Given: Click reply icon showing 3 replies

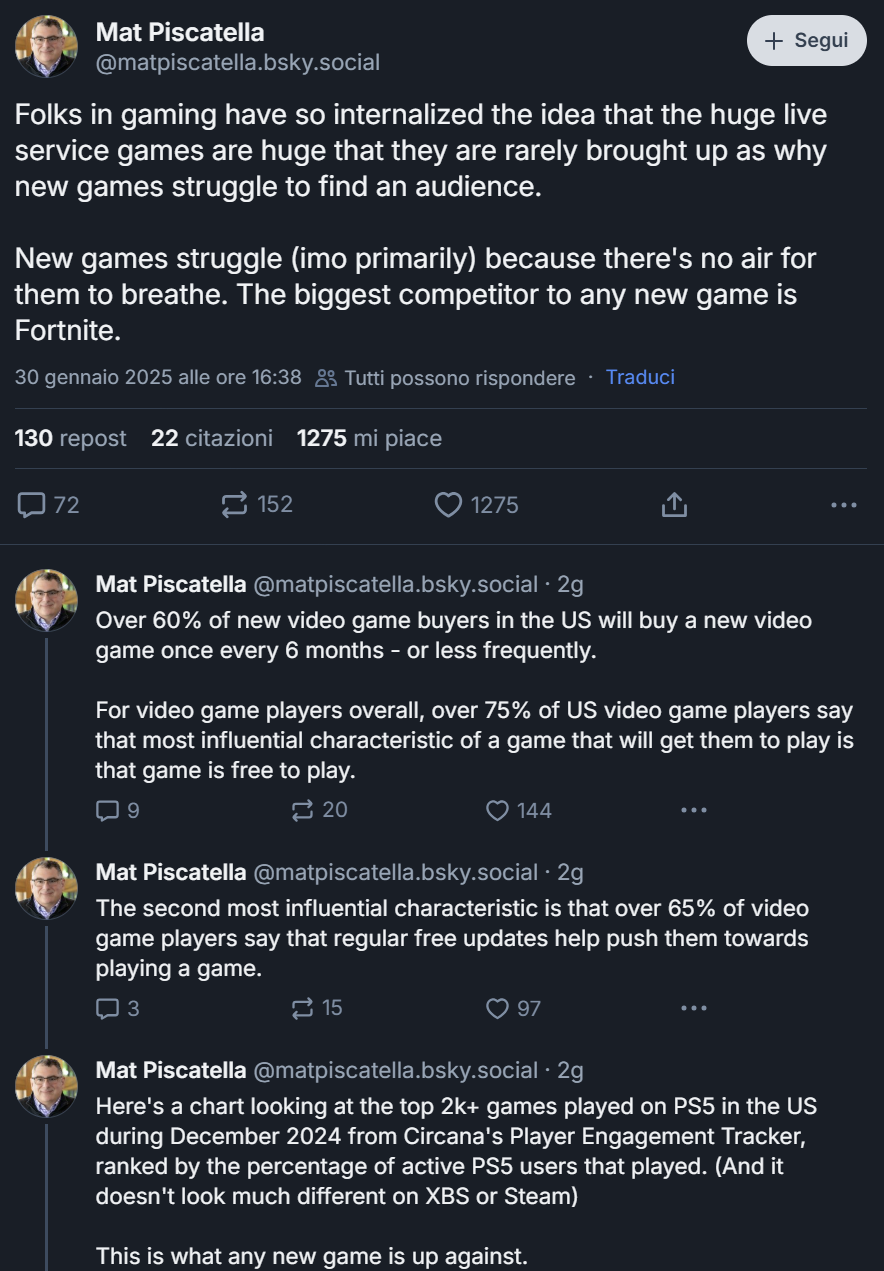Looking at the screenshot, I should tap(107, 1008).
